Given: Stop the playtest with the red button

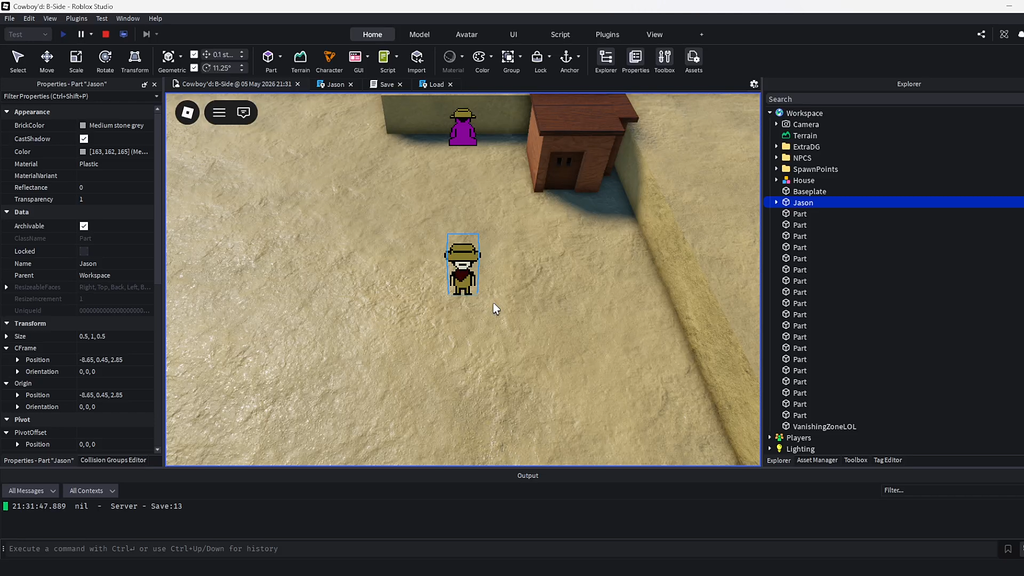Looking at the screenshot, I should click(106, 34).
